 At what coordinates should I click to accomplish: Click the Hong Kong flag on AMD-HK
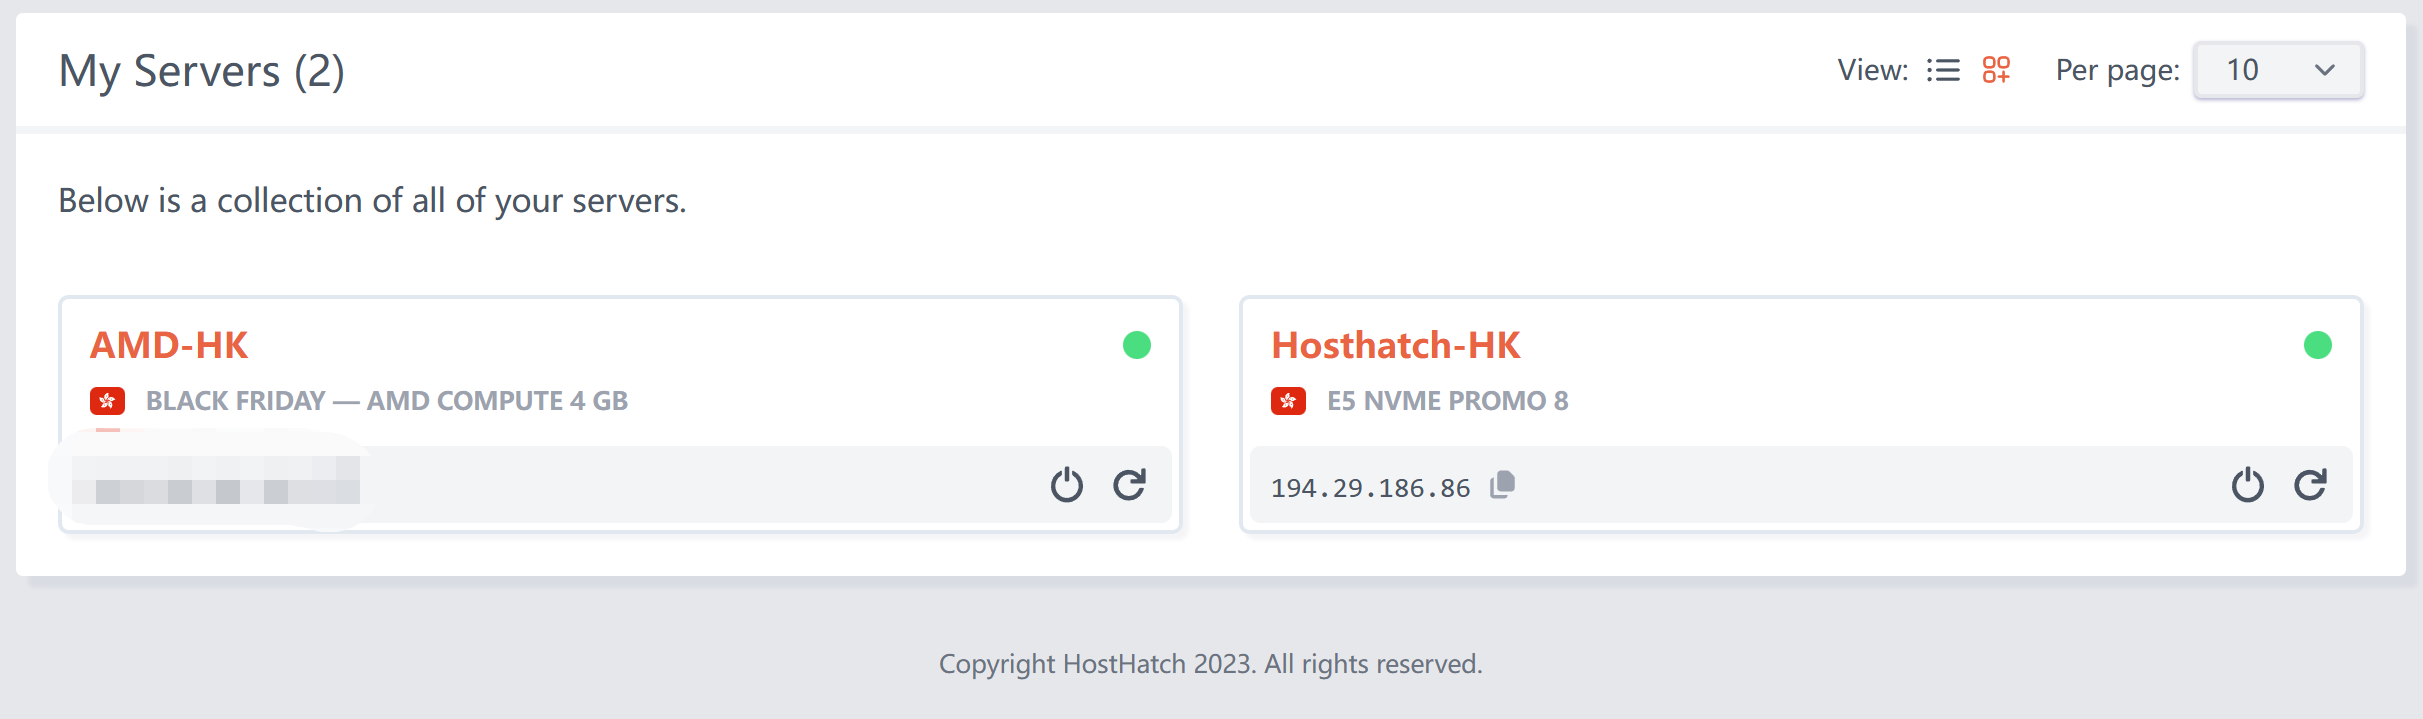107,401
